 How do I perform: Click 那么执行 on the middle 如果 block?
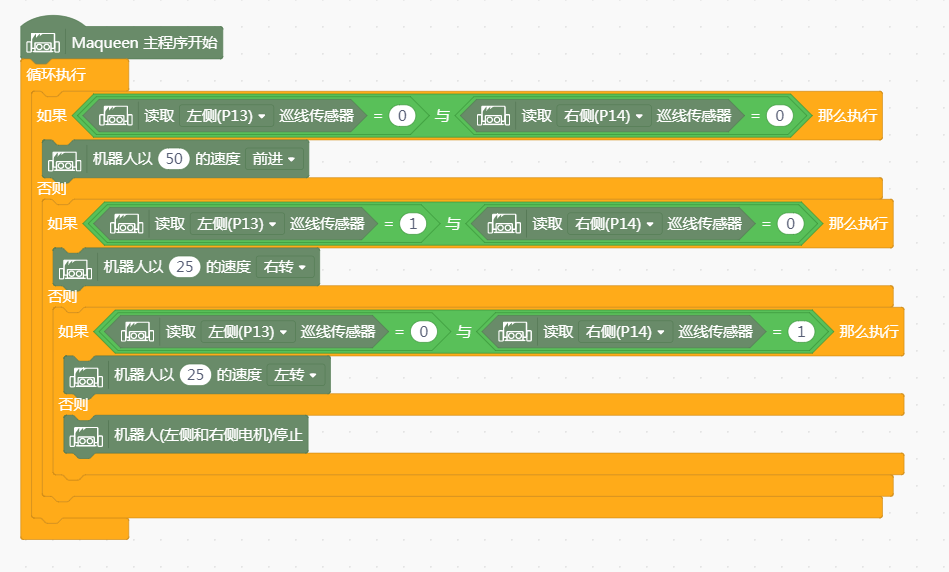click(858, 224)
